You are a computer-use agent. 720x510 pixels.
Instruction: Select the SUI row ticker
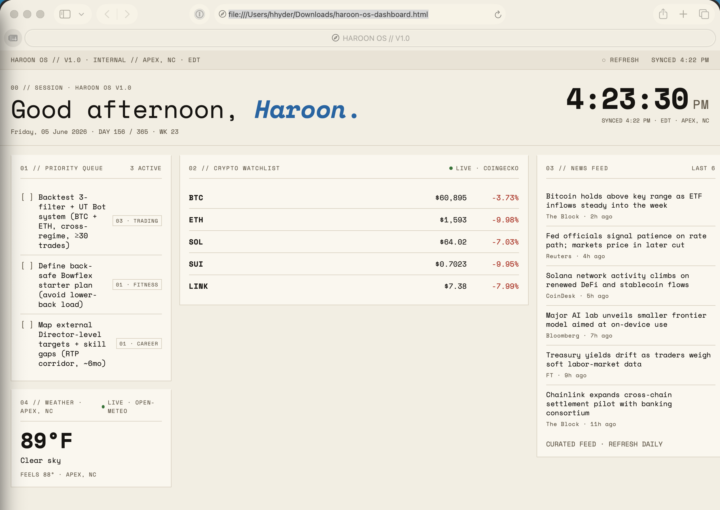[x=196, y=264]
